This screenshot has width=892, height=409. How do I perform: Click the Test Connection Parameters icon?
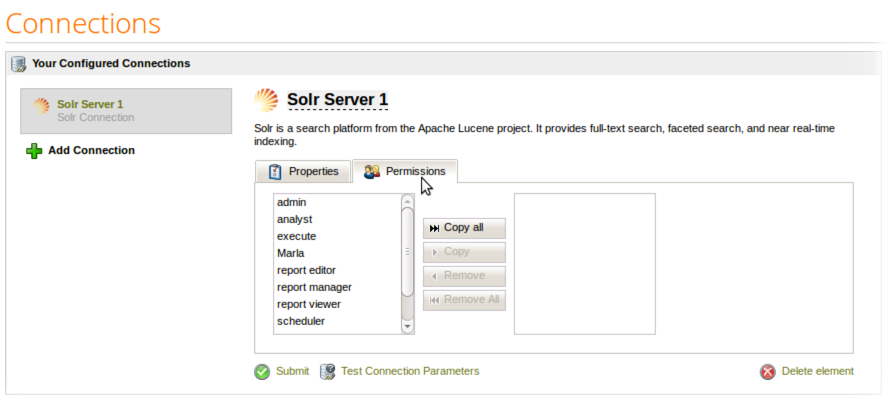click(x=327, y=372)
